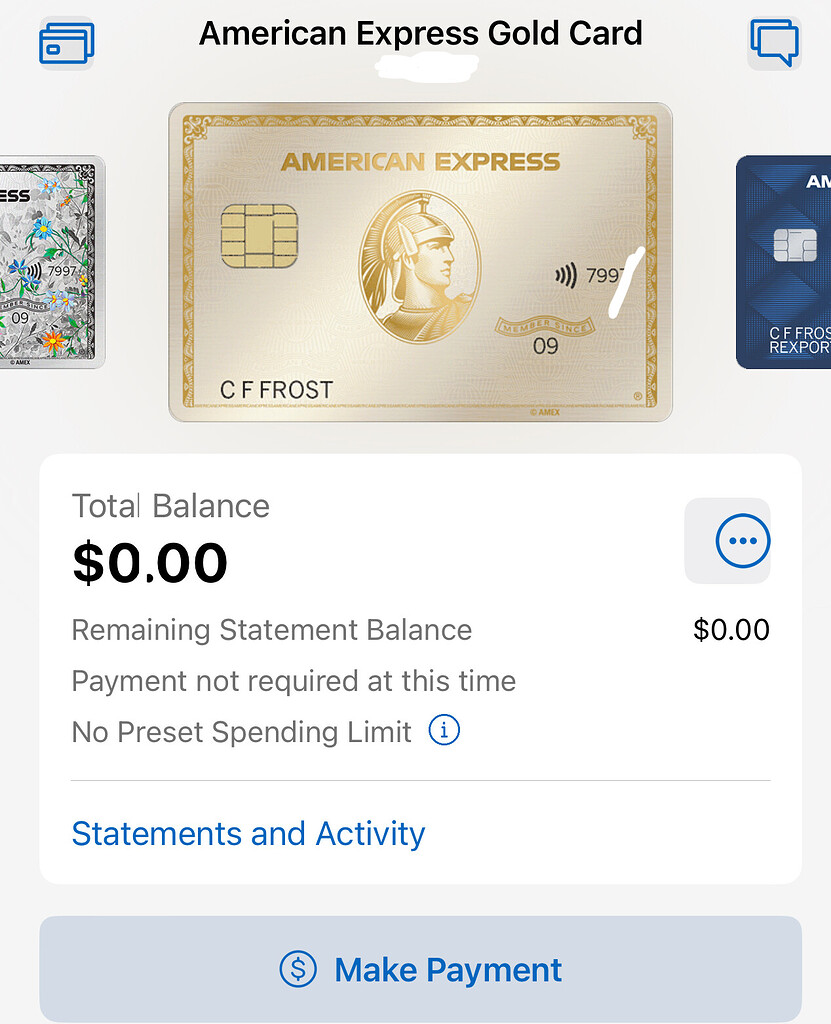Tap the Remaining Statement Balance $0.00 value
The image size is (831, 1024).
tap(732, 630)
